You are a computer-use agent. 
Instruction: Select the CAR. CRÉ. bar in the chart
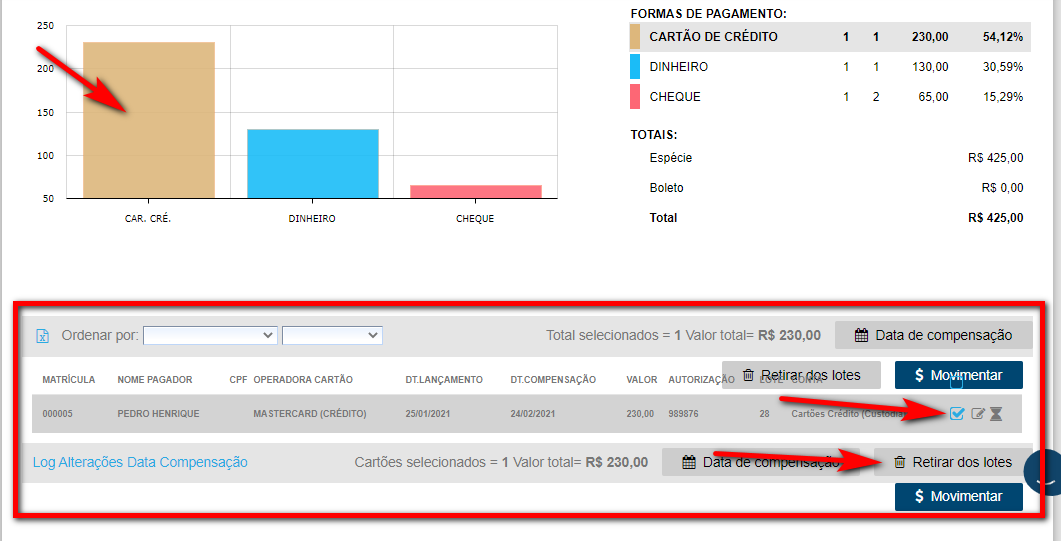click(x=148, y=120)
